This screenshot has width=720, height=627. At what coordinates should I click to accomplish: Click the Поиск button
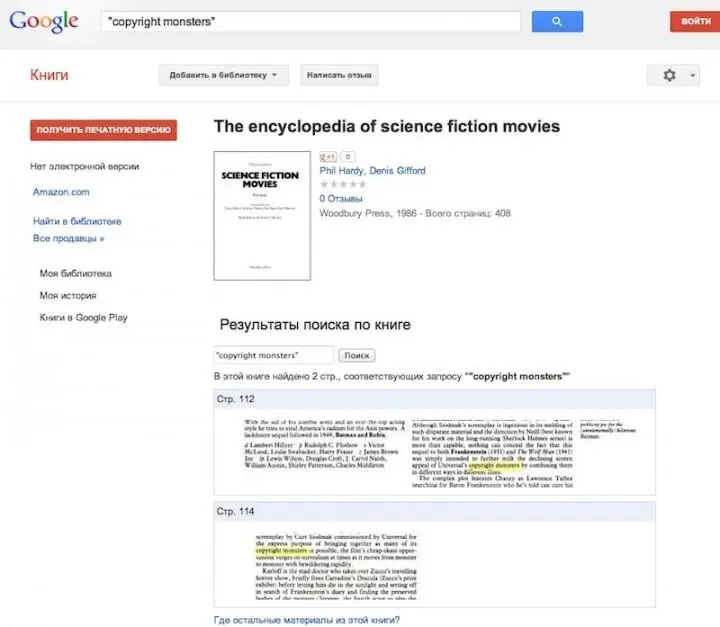coord(357,356)
